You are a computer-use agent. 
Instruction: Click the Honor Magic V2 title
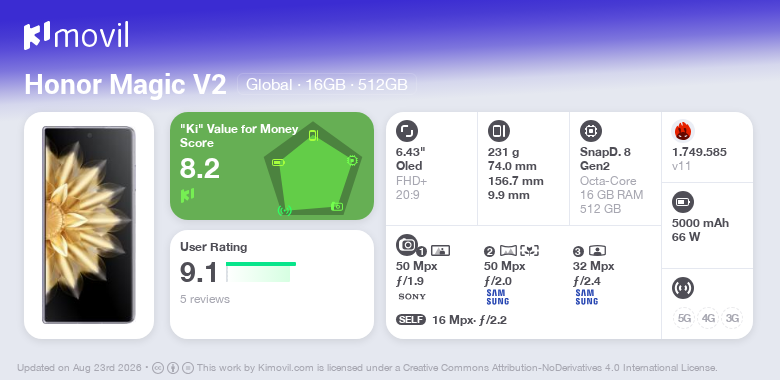(x=125, y=85)
